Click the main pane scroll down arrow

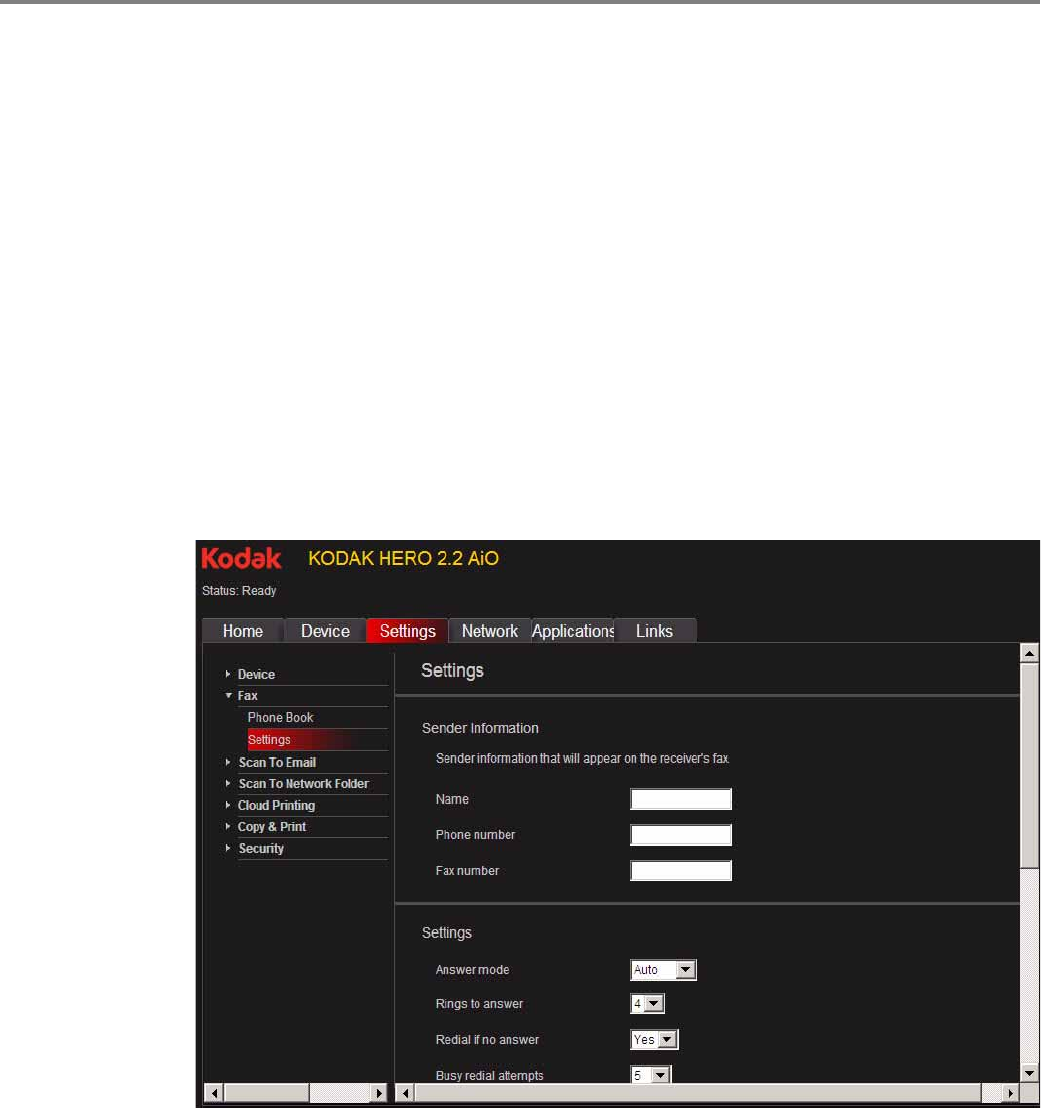coord(1029,1073)
